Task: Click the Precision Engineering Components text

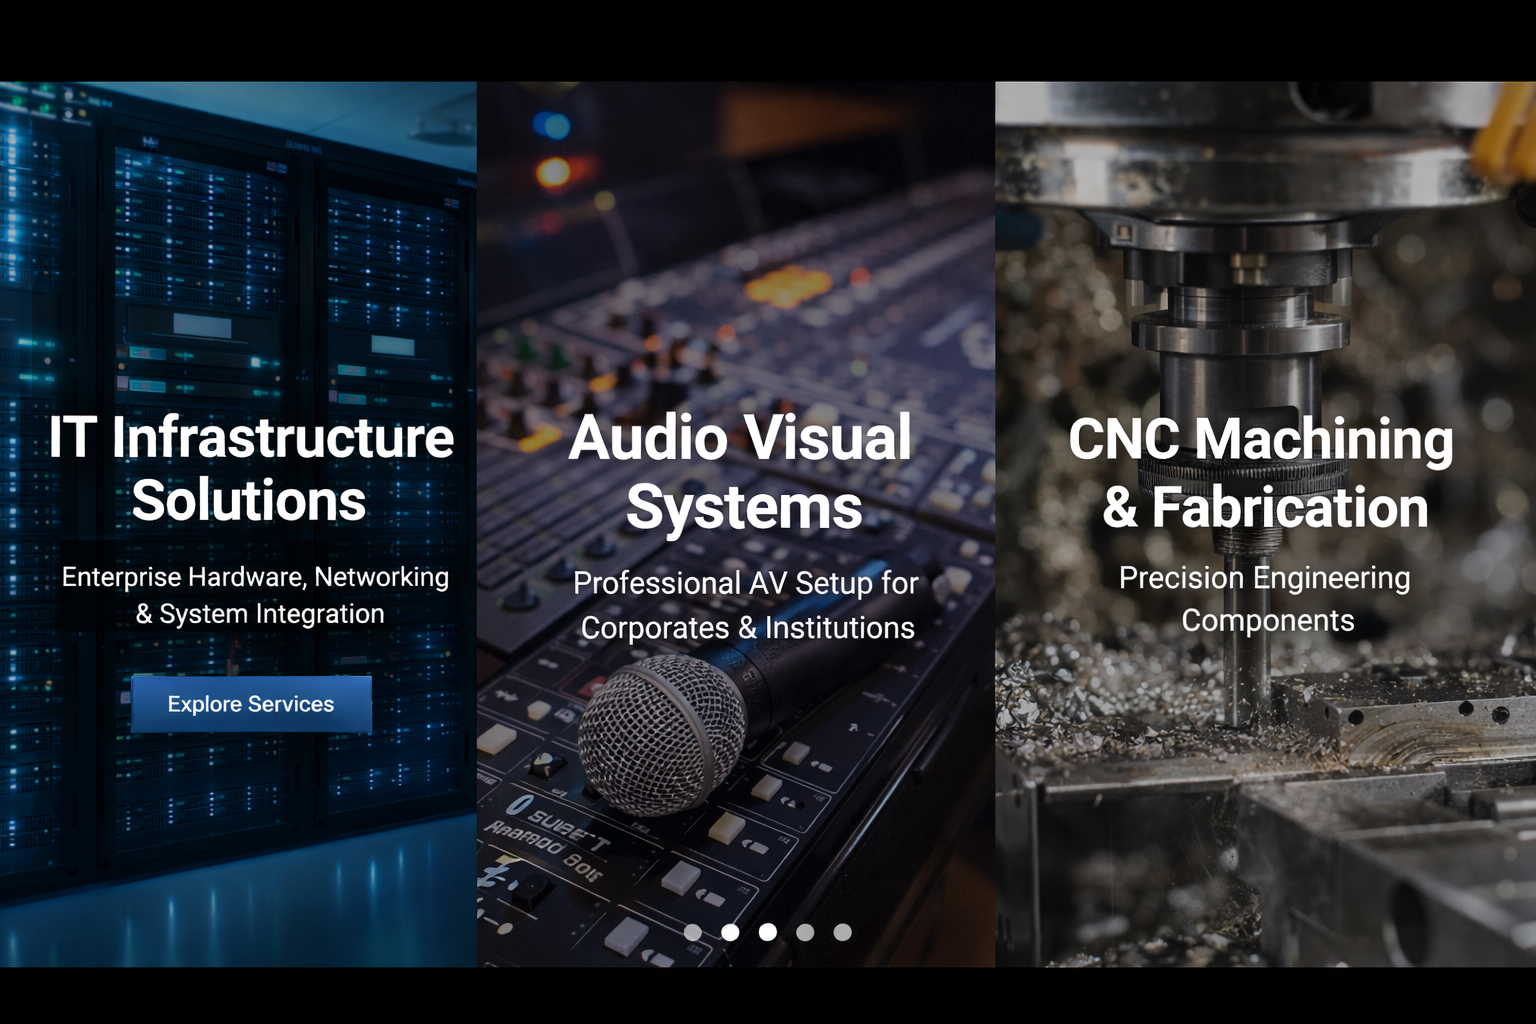Action: [1265, 599]
